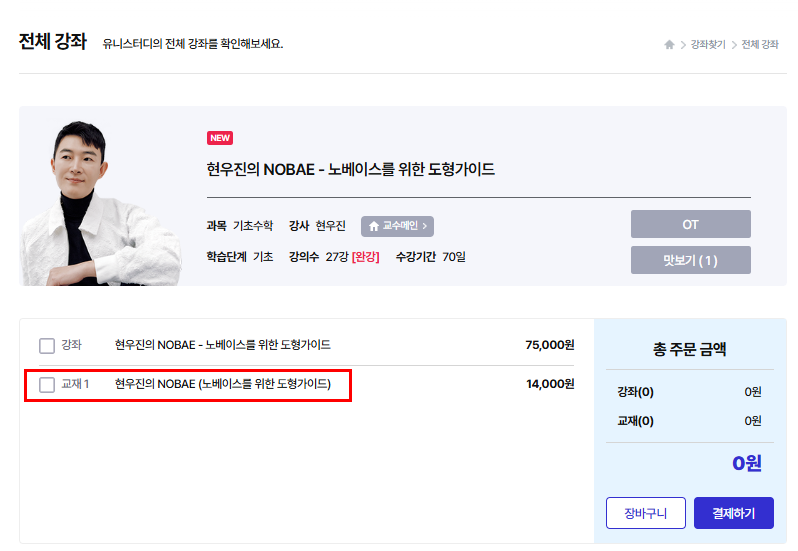
Task: Select the NOBAE textbook name in the 교재 1 row
Action: coord(222,384)
